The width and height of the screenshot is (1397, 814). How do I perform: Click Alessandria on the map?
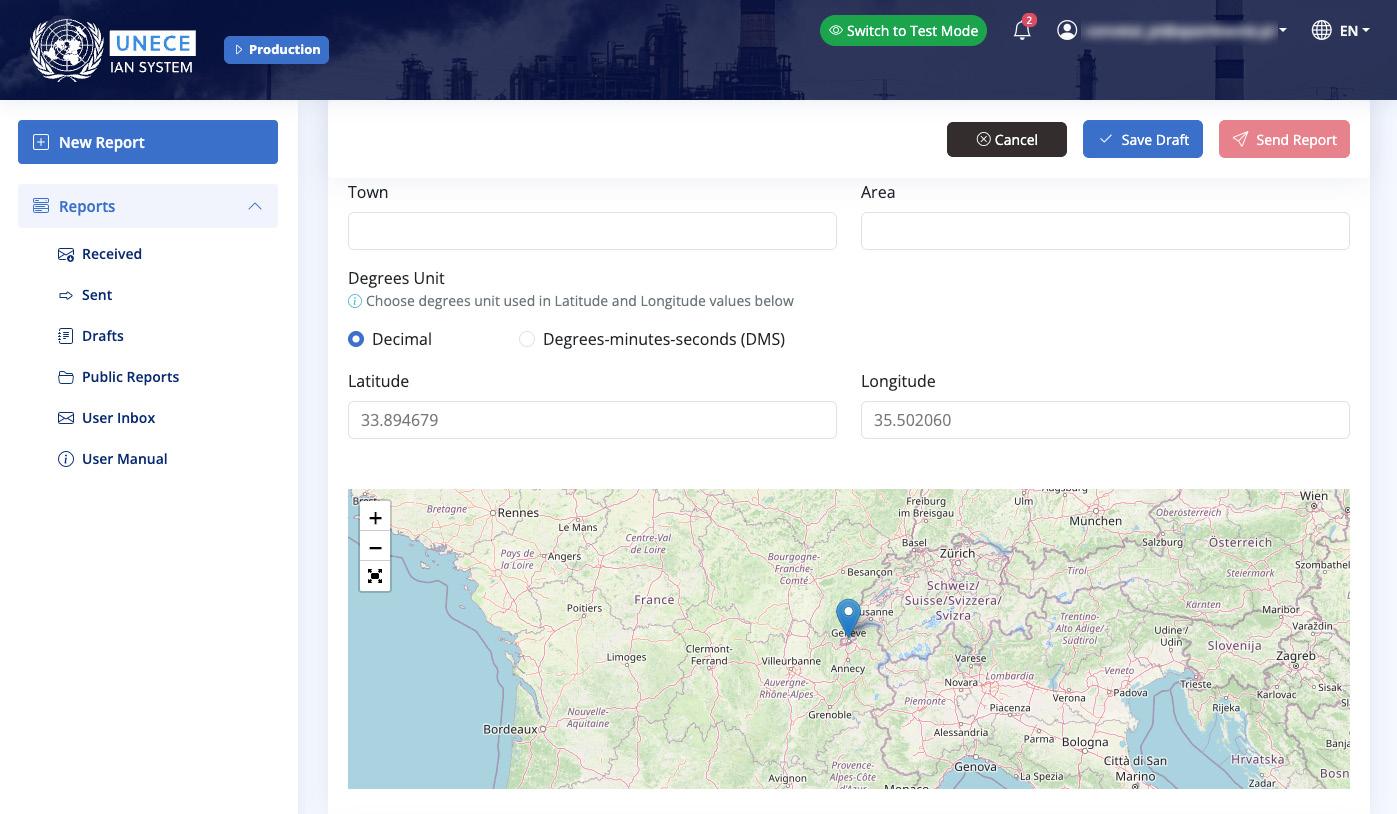pyautogui.click(x=961, y=732)
